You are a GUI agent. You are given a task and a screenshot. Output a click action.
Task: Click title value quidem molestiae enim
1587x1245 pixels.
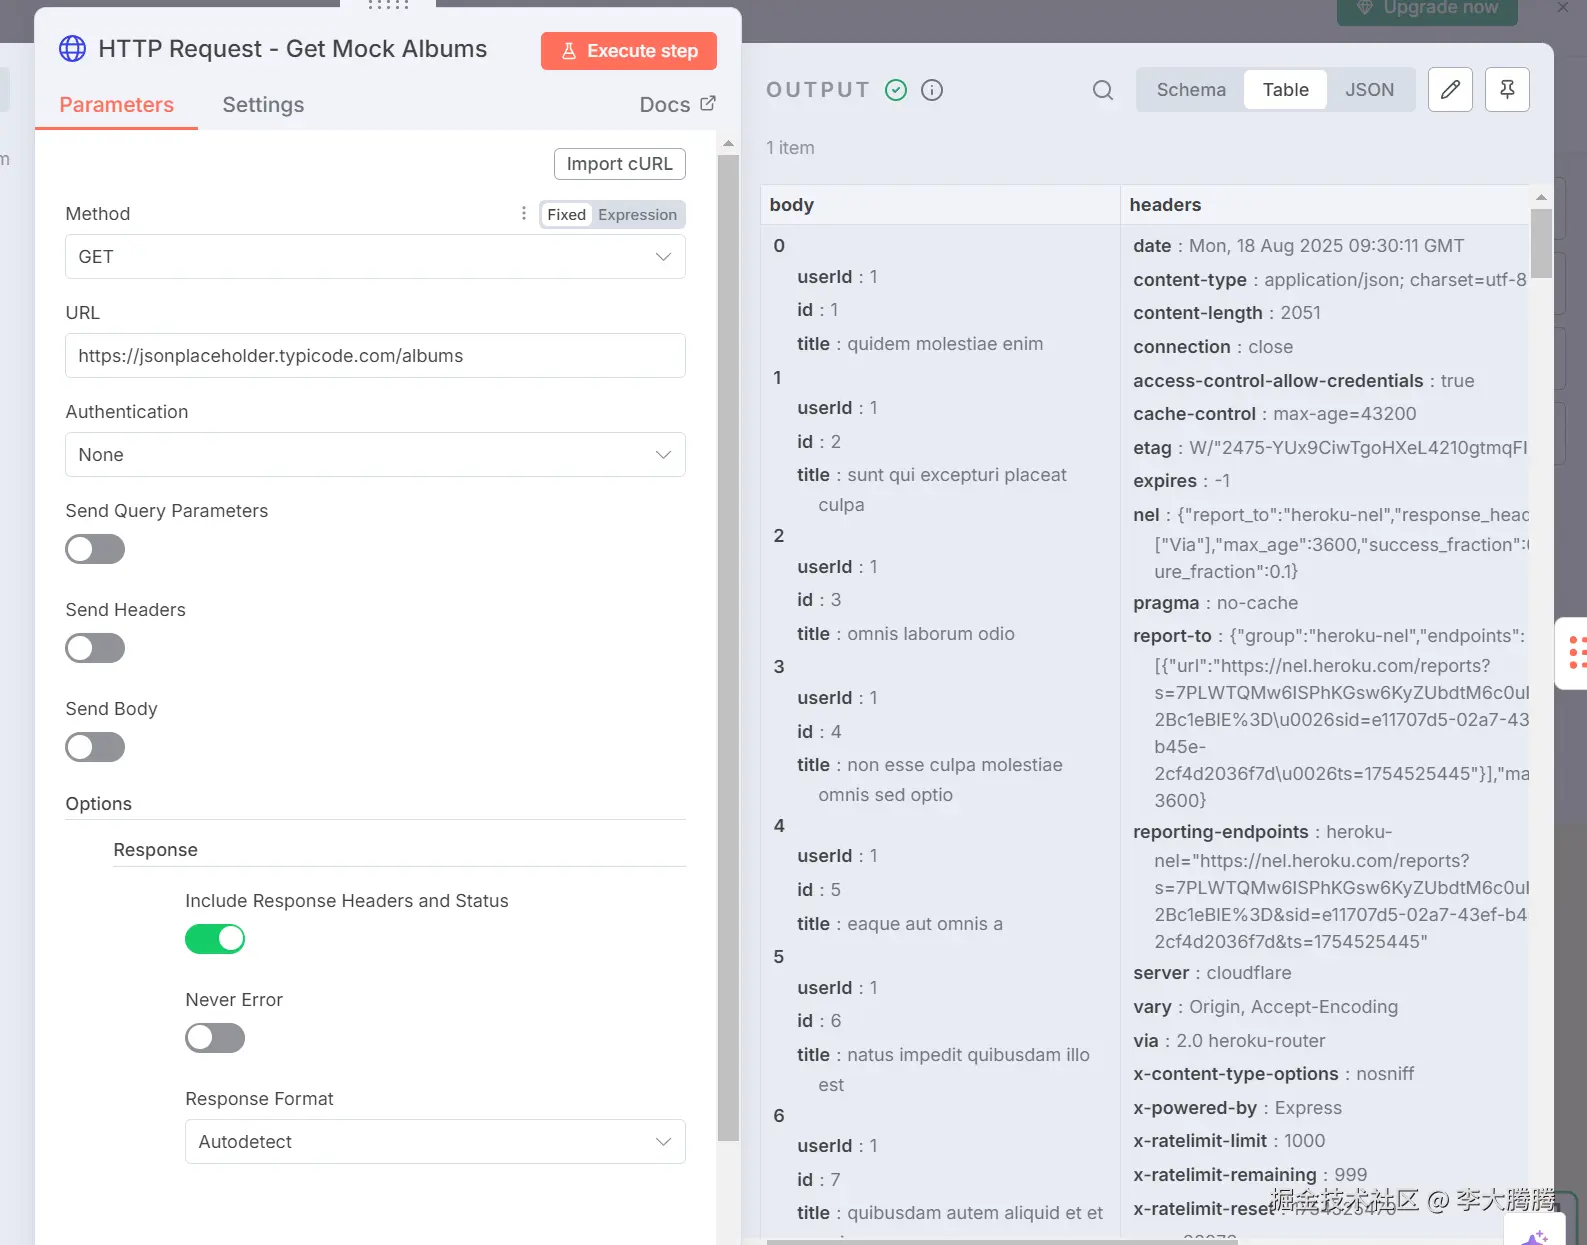point(945,344)
